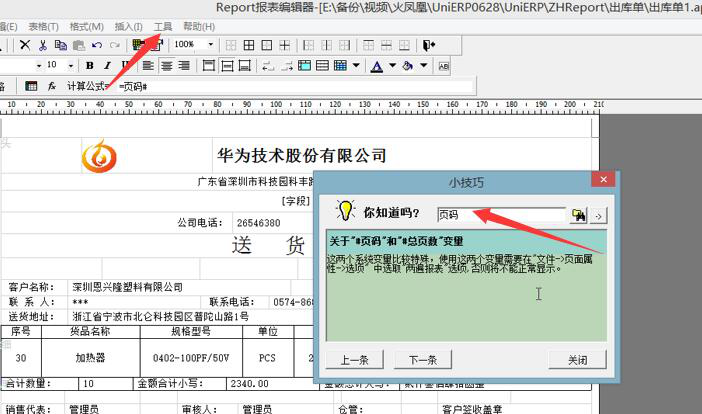Click the Cut scissors icon

point(43,45)
